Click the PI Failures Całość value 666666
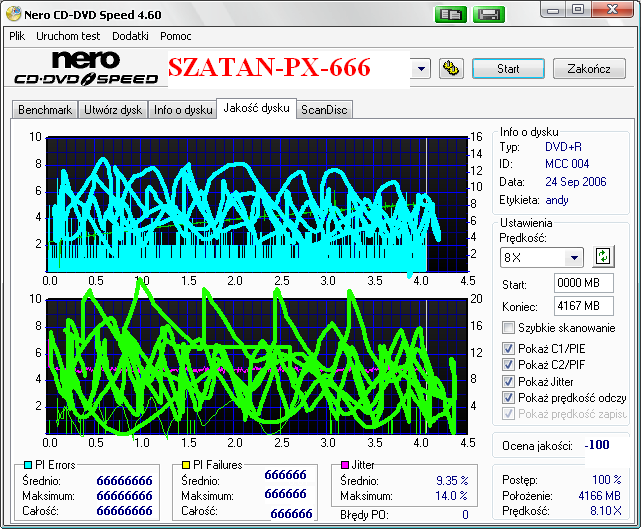 click(x=291, y=513)
